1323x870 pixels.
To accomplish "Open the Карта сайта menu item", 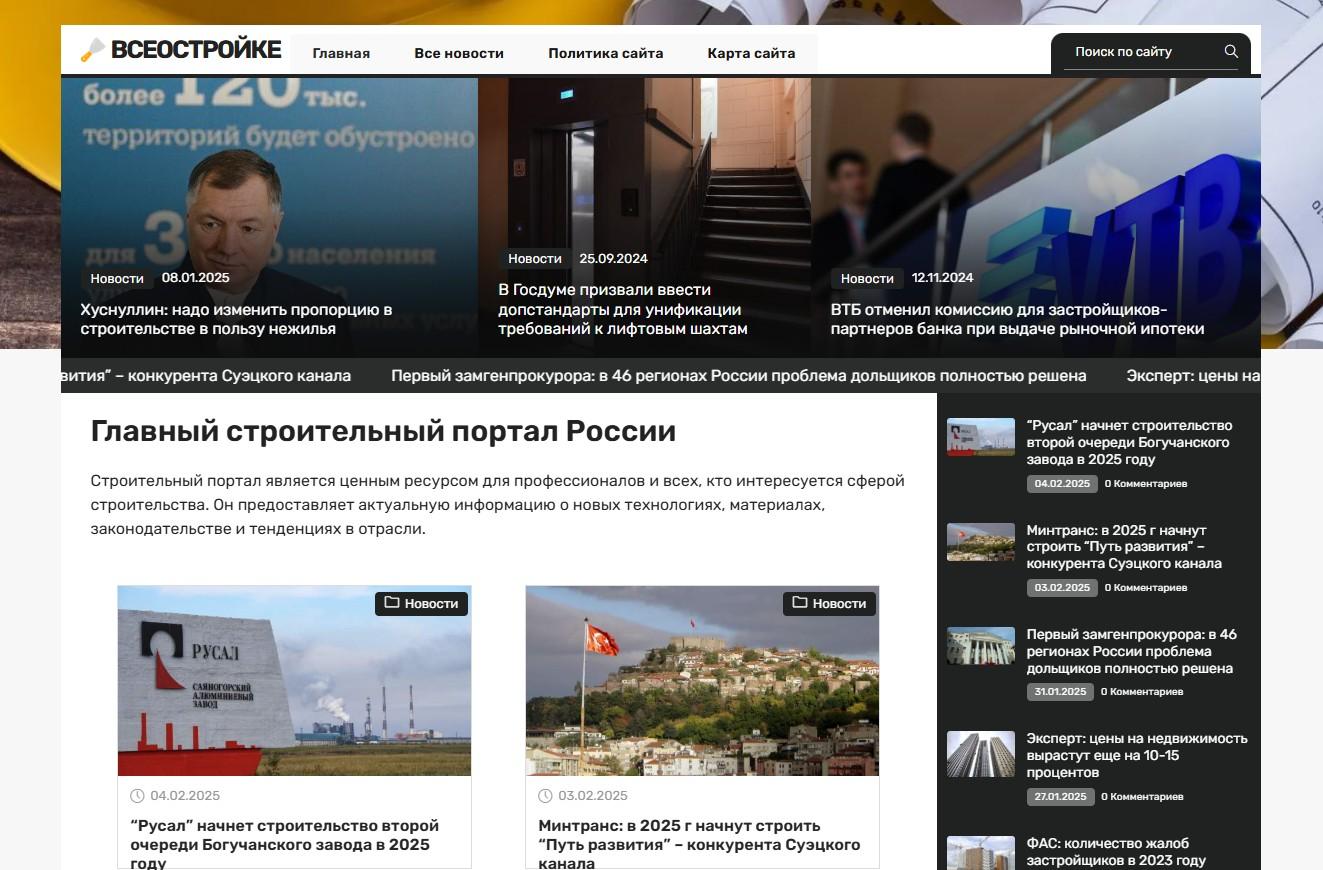I will (x=751, y=54).
